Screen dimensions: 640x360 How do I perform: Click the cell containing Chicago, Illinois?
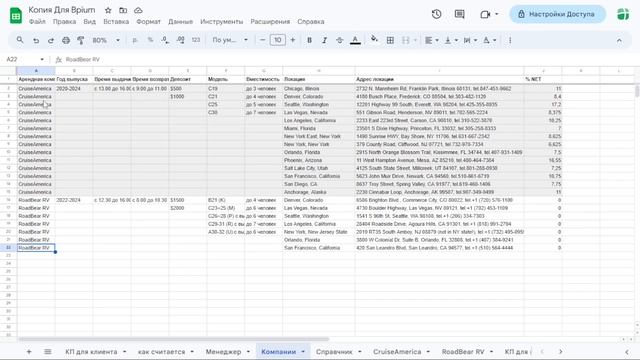(x=319, y=89)
